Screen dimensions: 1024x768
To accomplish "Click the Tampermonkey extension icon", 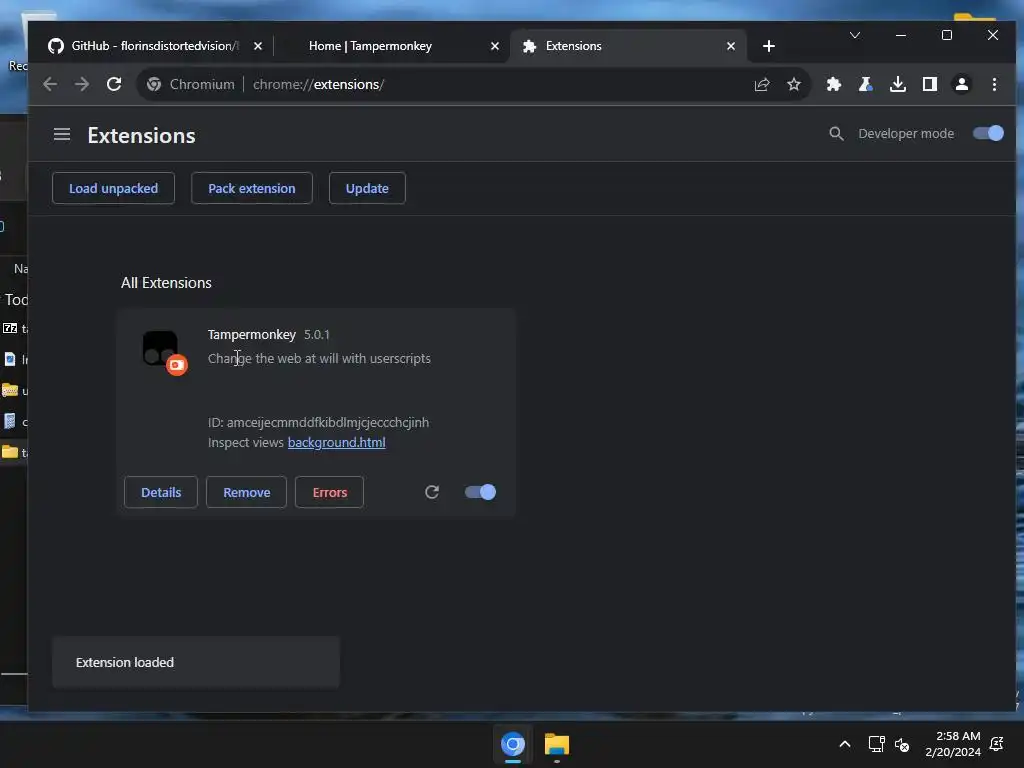I will click(163, 351).
